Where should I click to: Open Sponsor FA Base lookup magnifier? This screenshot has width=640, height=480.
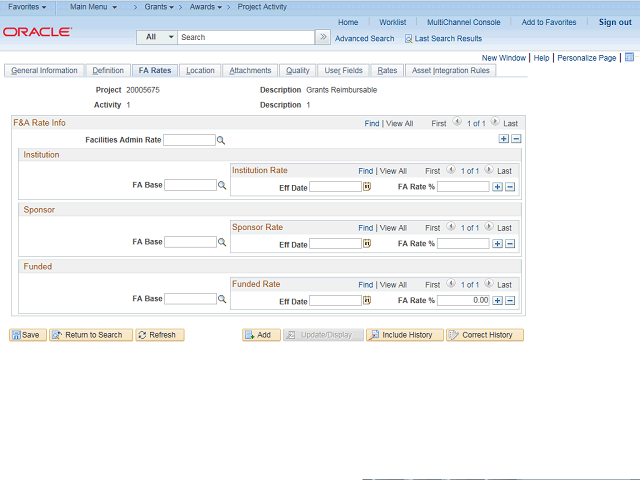(x=222, y=242)
